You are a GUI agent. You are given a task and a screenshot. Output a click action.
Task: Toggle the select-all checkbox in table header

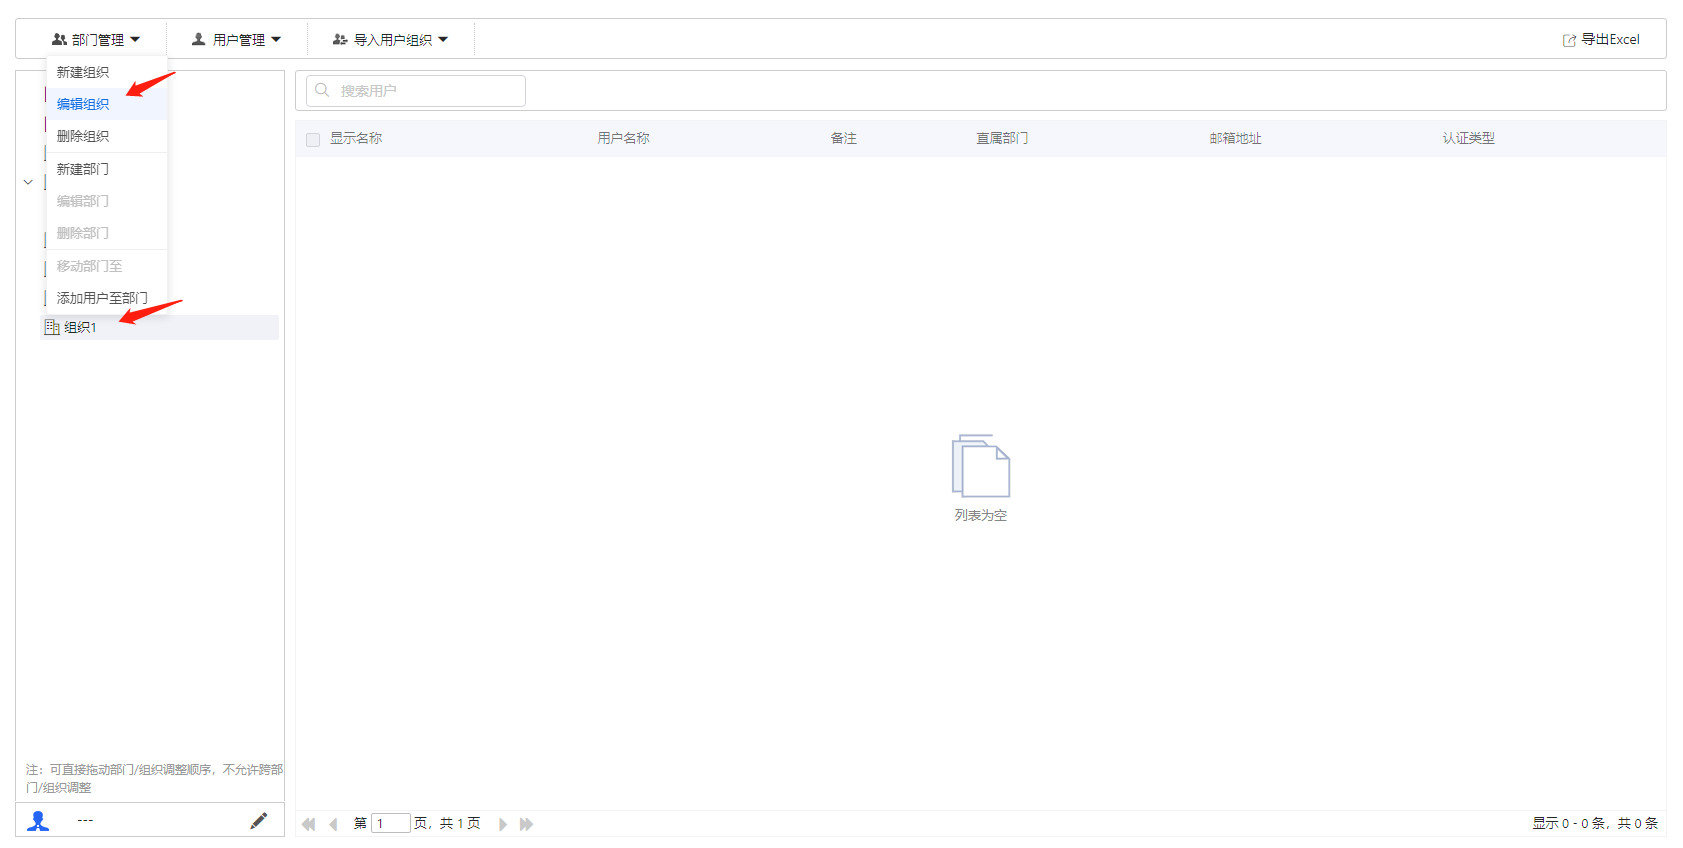coord(313,139)
